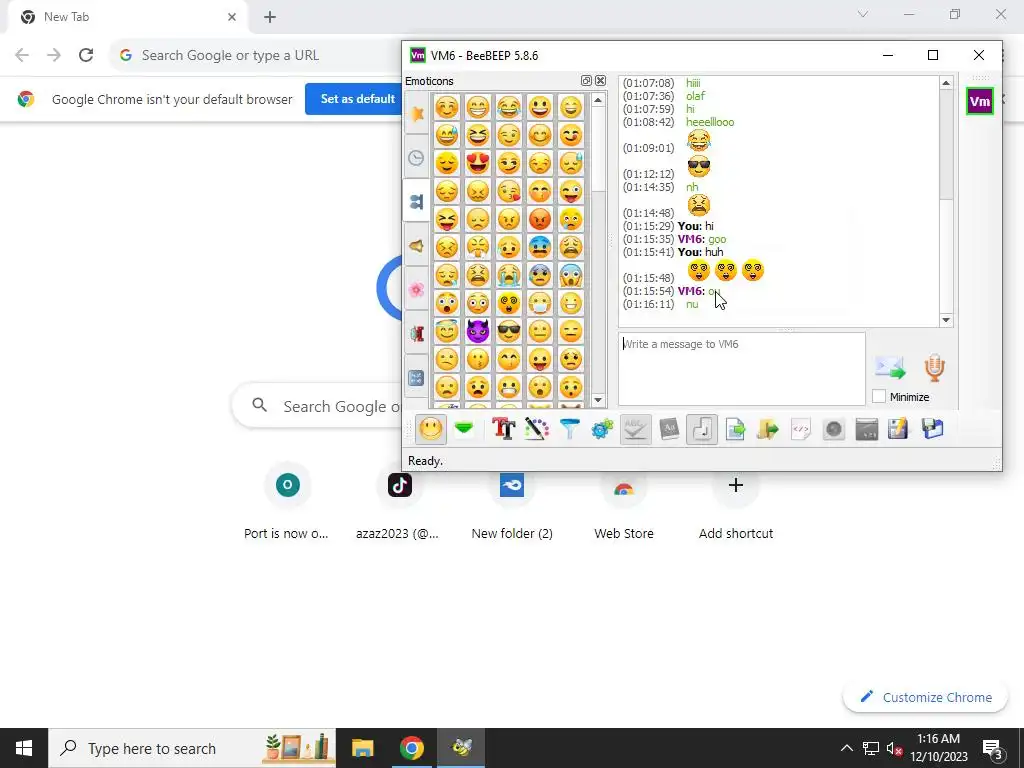Reload the Chrome page
Viewport: 1024px width, 768px height.
pyautogui.click(x=86, y=55)
